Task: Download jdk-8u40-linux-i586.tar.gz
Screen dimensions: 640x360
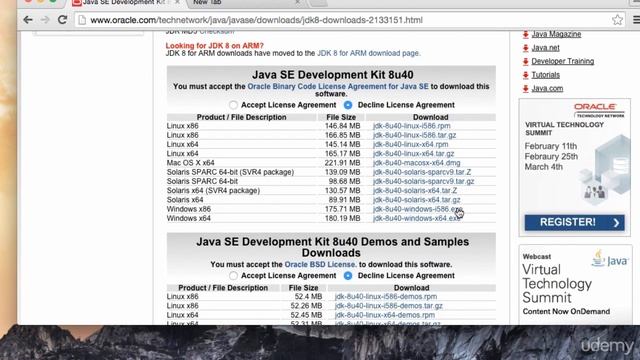Action: pyautogui.click(x=414, y=135)
